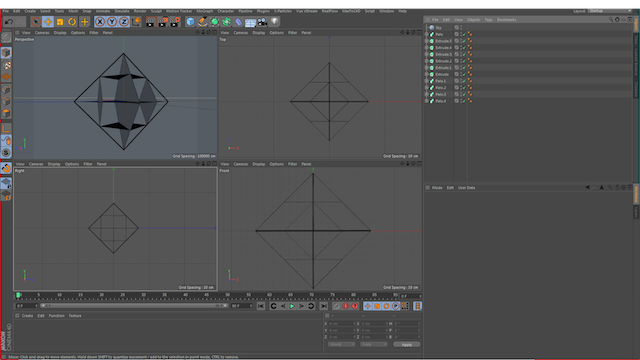This screenshot has height=360, width=640.
Task: Open User Data in Attribute Manager
Action: click(467, 188)
